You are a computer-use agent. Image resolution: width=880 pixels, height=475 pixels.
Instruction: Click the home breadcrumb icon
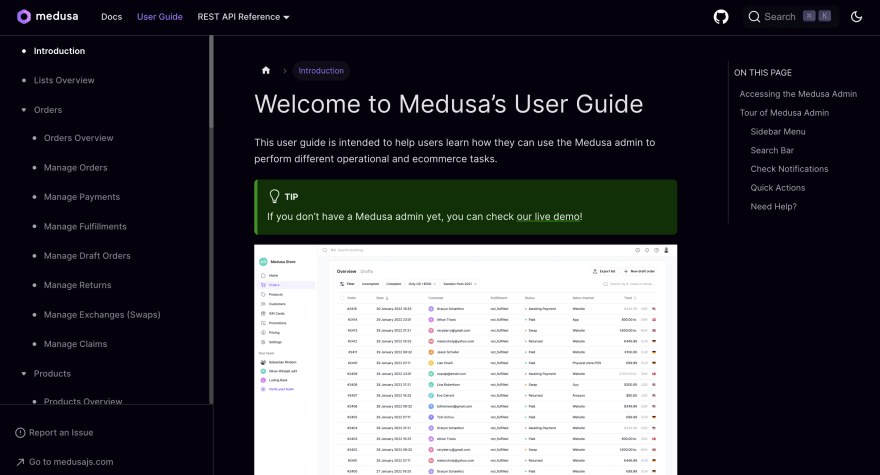click(x=266, y=71)
